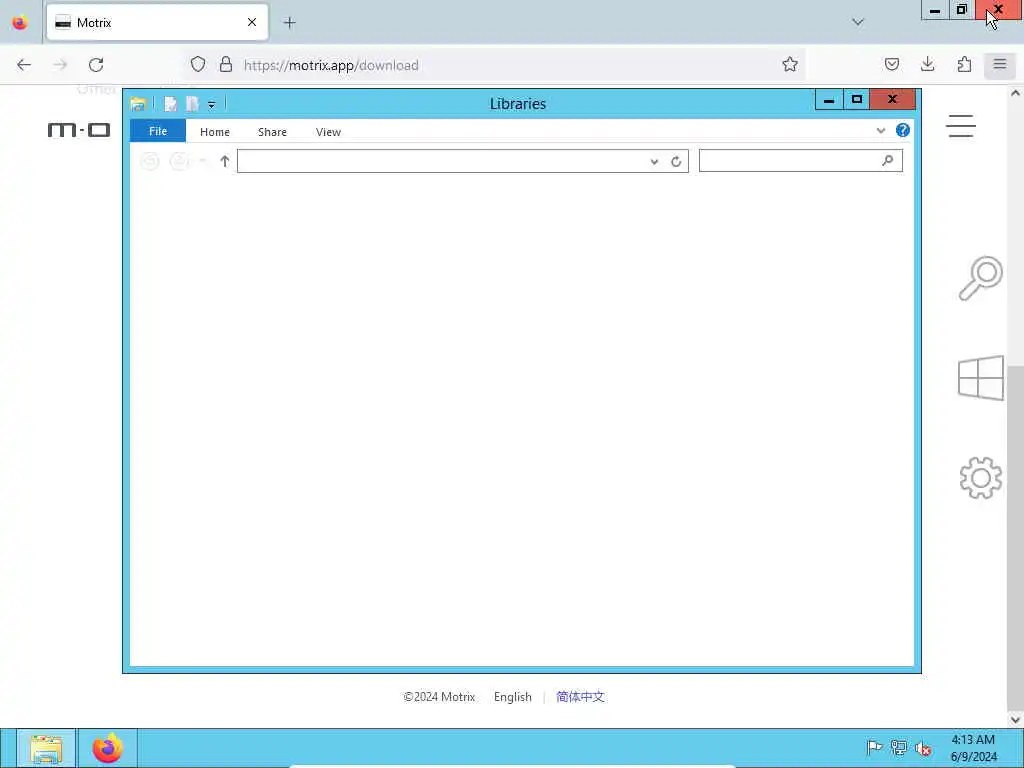Screen dimensions: 1024x768
Task: Switch to Firefox from taskbar
Action: click(108, 748)
